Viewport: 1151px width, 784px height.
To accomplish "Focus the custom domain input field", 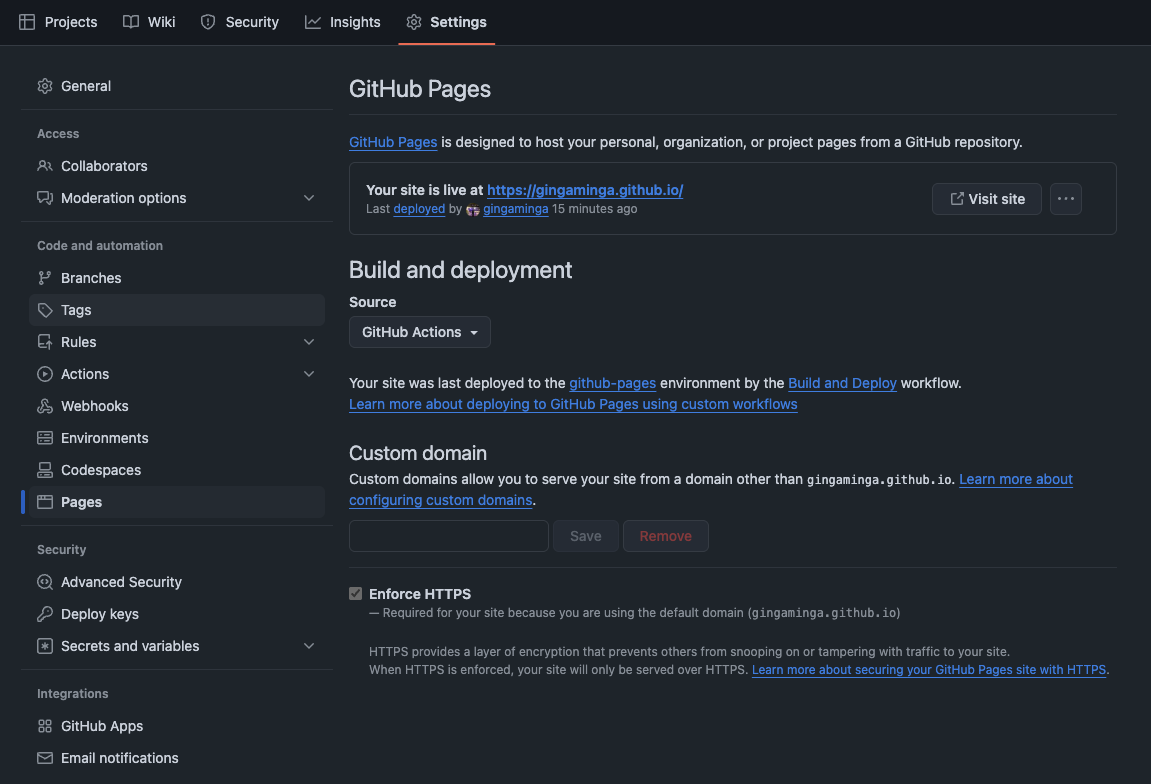I will pyautogui.click(x=449, y=536).
